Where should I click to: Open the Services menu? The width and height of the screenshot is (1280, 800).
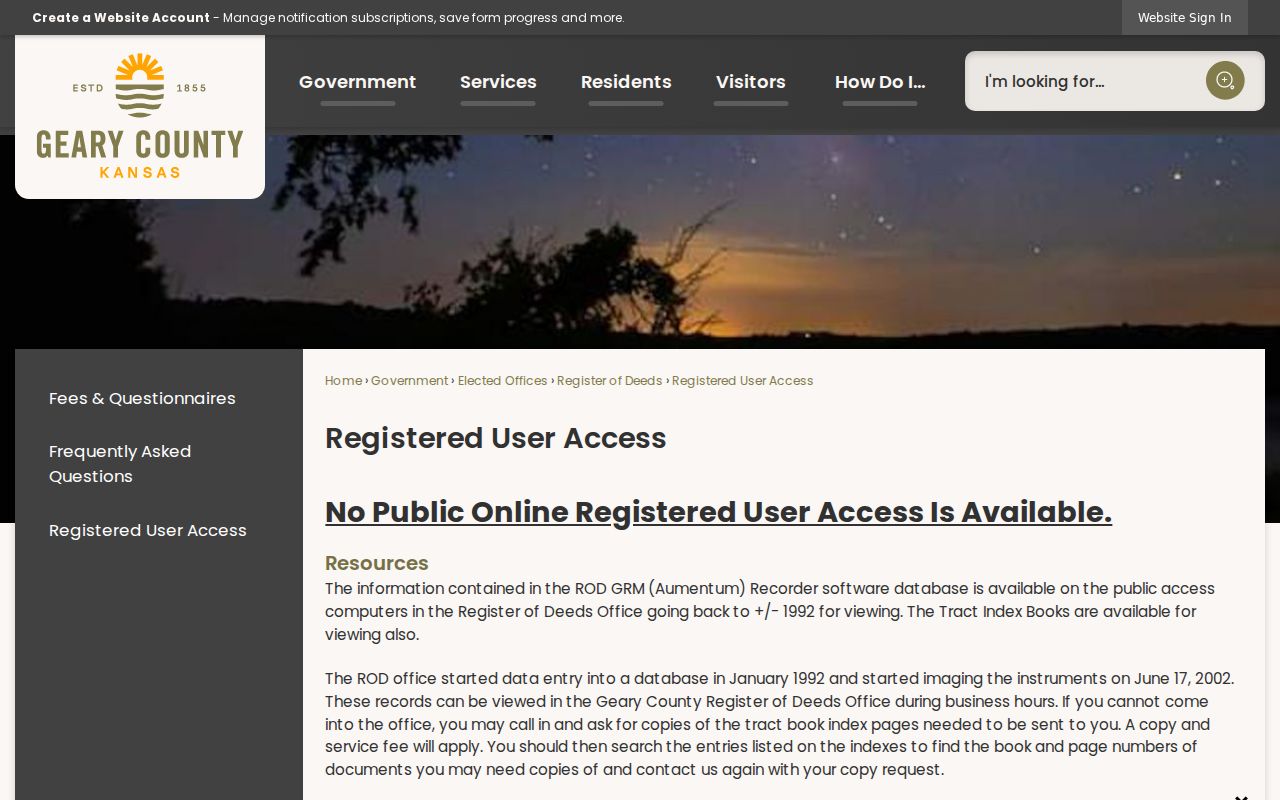498,82
